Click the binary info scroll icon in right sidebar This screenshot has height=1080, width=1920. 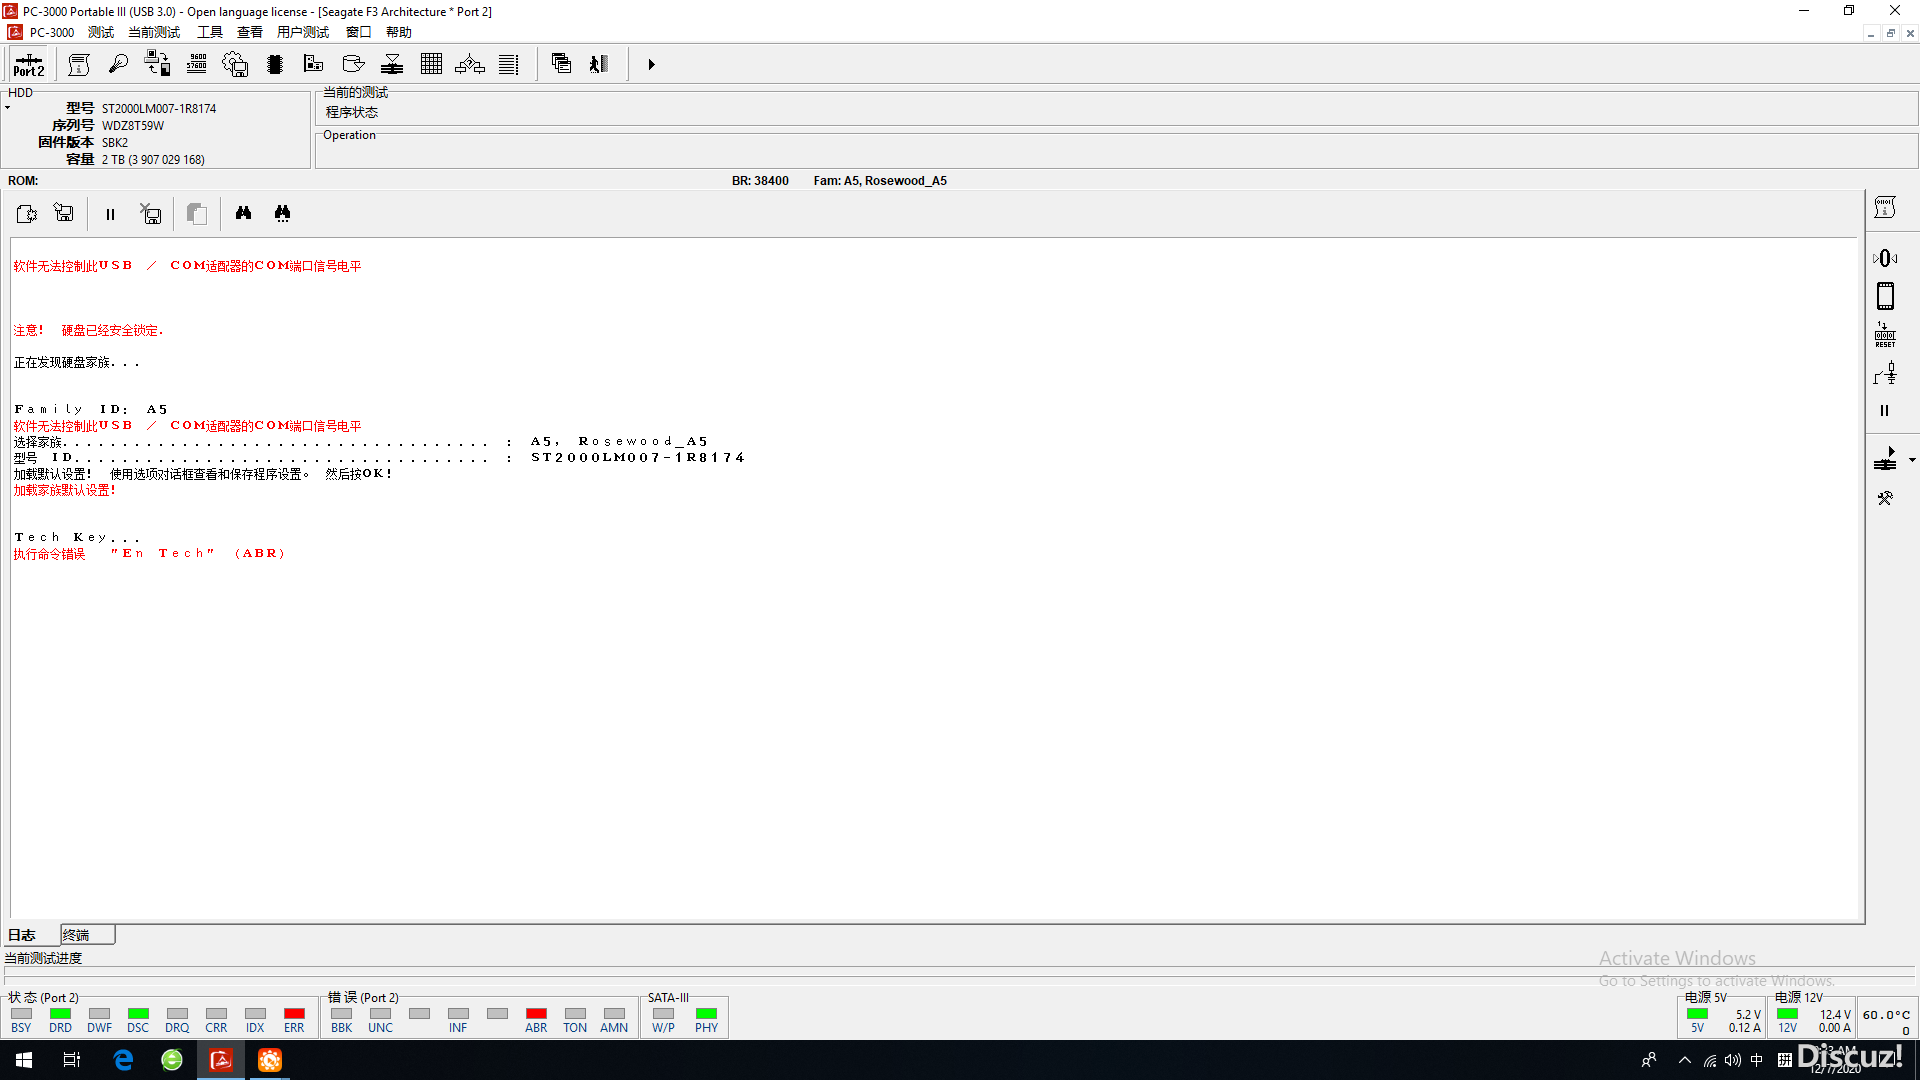click(1885, 208)
